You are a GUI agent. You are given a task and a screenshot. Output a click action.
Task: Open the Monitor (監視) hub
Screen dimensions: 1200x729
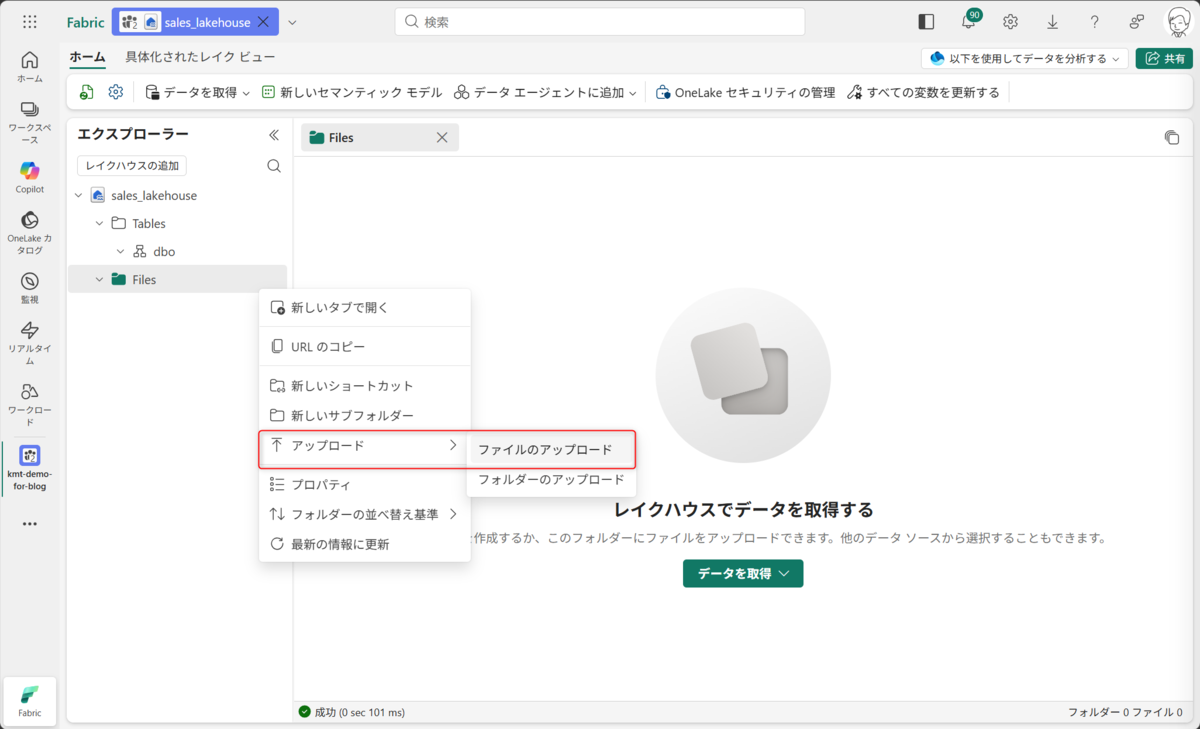tap(30, 288)
